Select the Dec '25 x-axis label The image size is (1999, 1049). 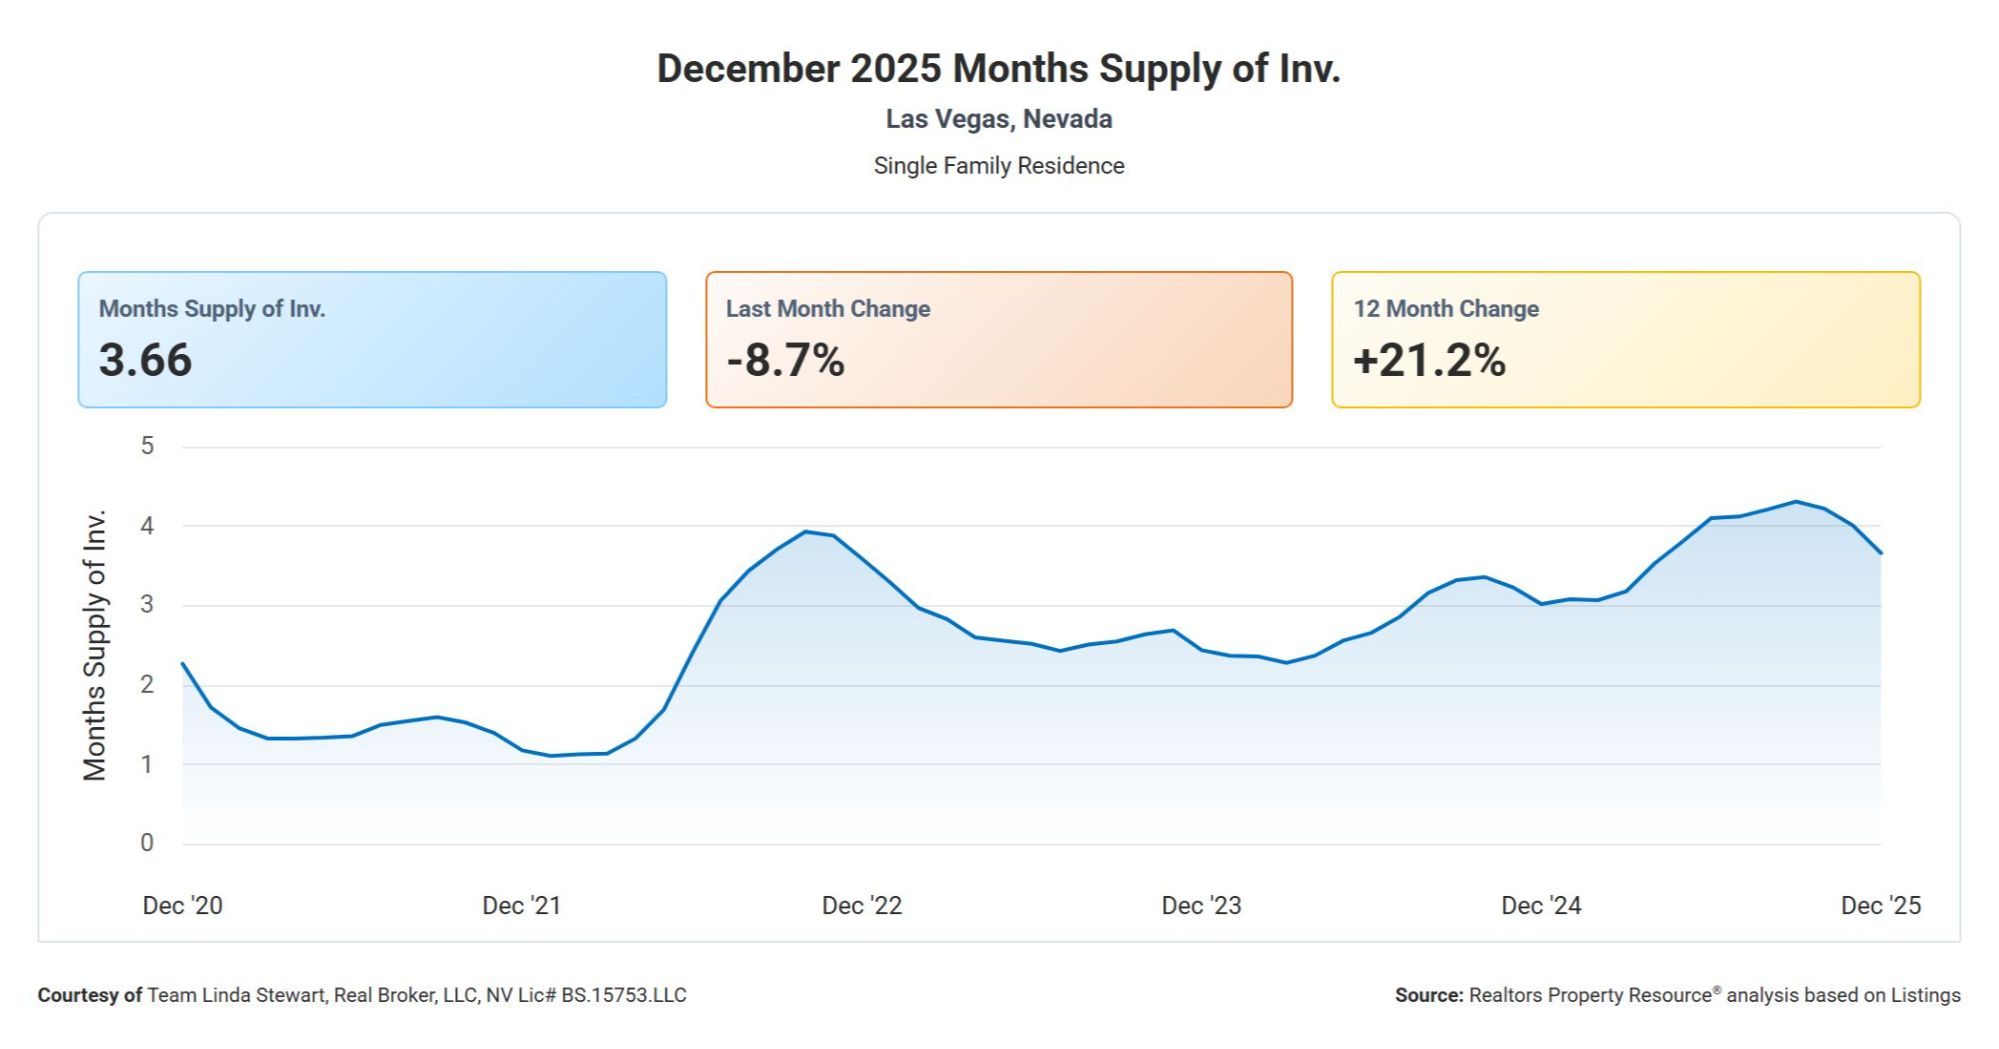coord(1880,905)
